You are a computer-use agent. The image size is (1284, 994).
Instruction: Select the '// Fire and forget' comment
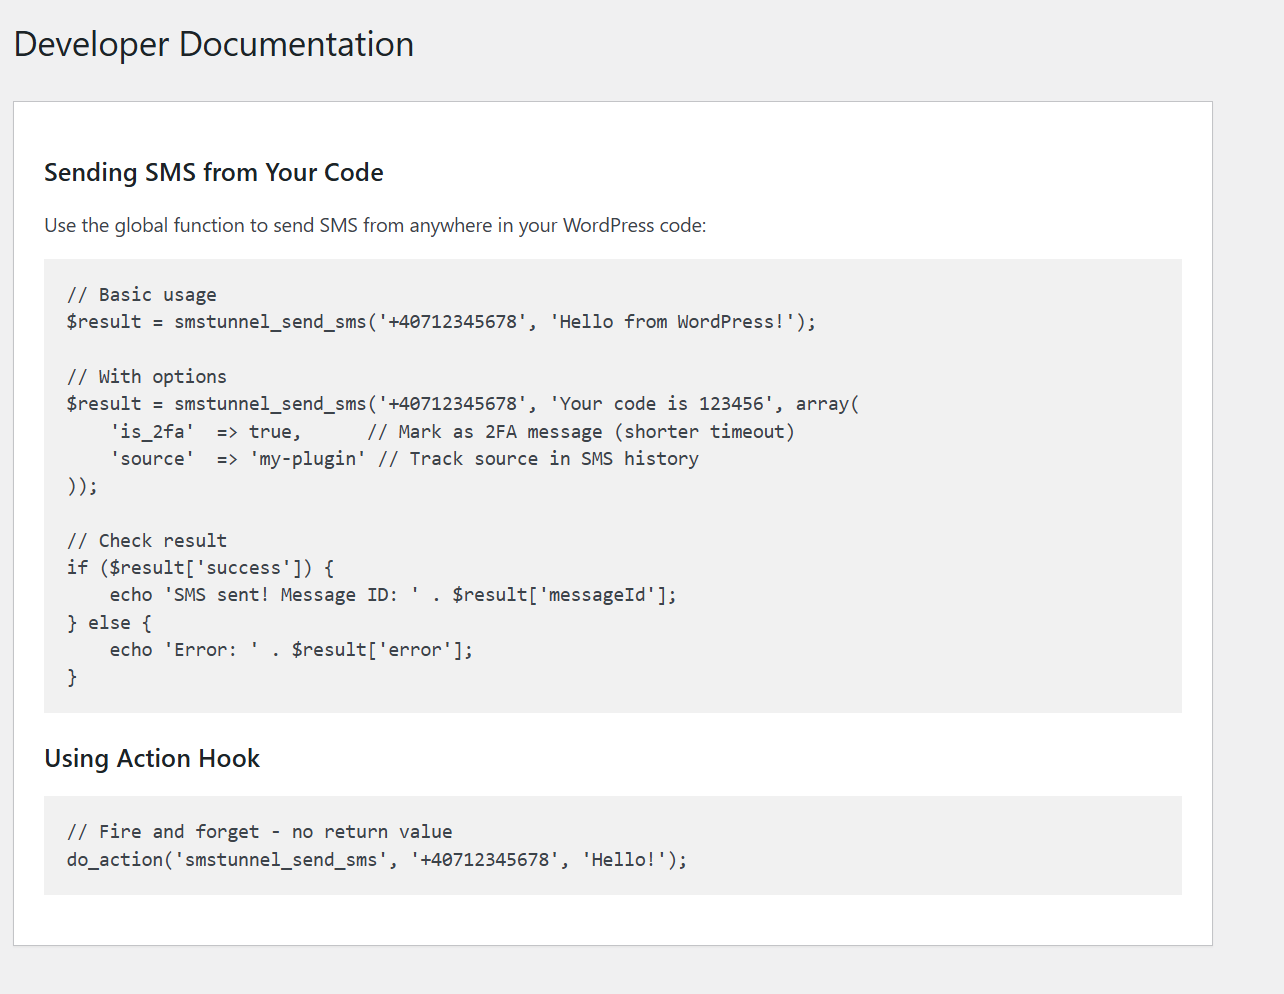[258, 831]
